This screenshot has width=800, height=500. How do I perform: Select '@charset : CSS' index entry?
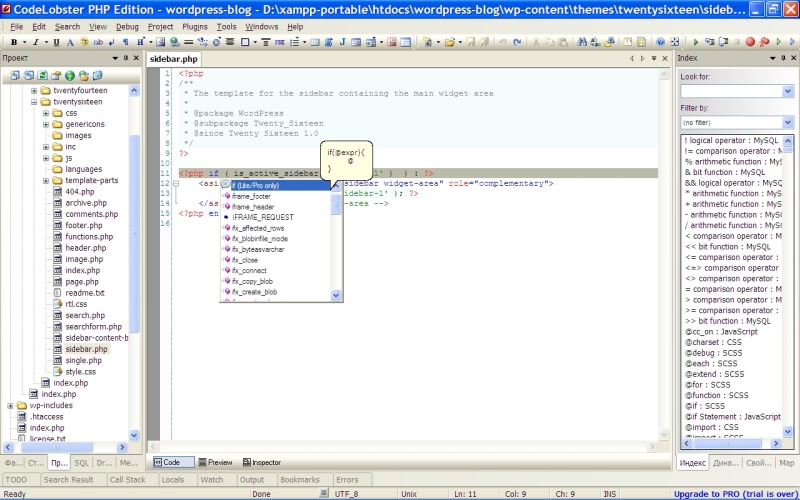tap(711, 342)
